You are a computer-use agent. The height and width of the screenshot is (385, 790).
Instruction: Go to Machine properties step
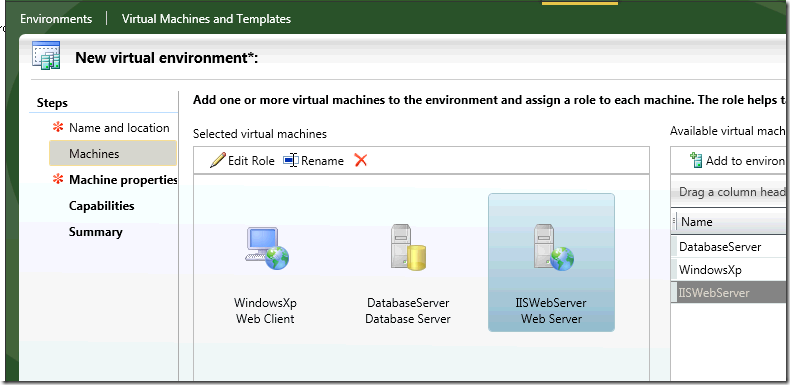pyautogui.click(x=123, y=180)
